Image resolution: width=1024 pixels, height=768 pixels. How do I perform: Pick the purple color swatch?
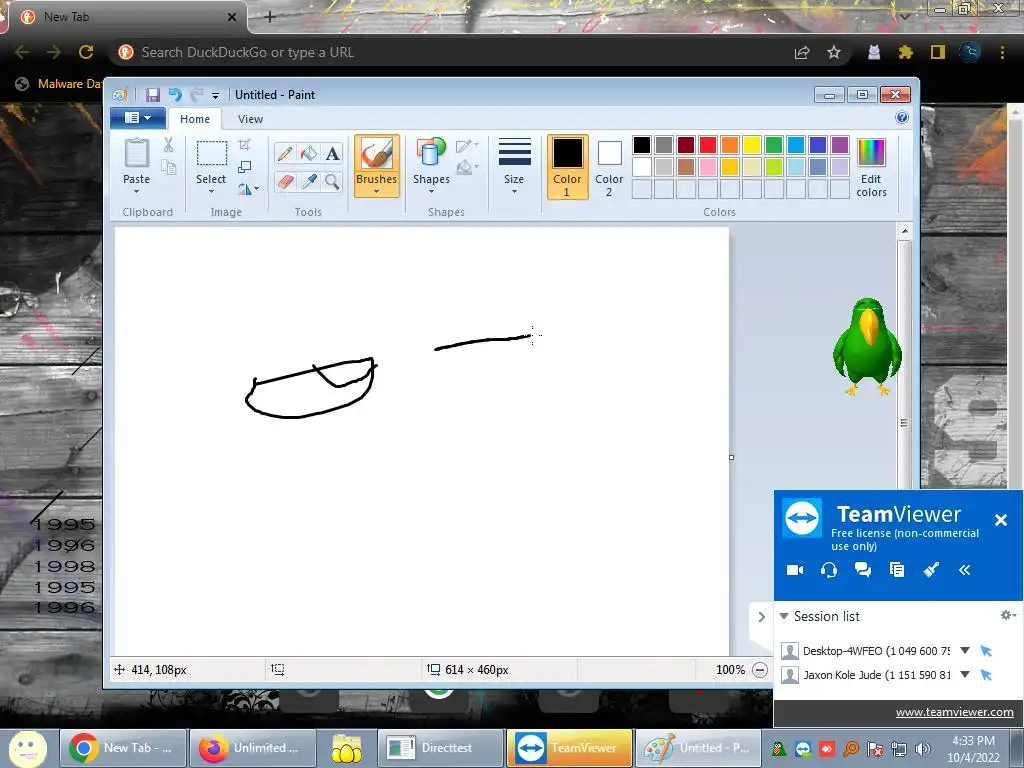coord(840,144)
